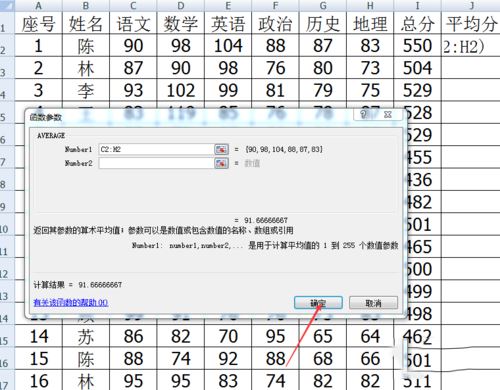The image size is (500, 390).
Task: Select seat number 14 cell
Action: (x=39, y=336)
